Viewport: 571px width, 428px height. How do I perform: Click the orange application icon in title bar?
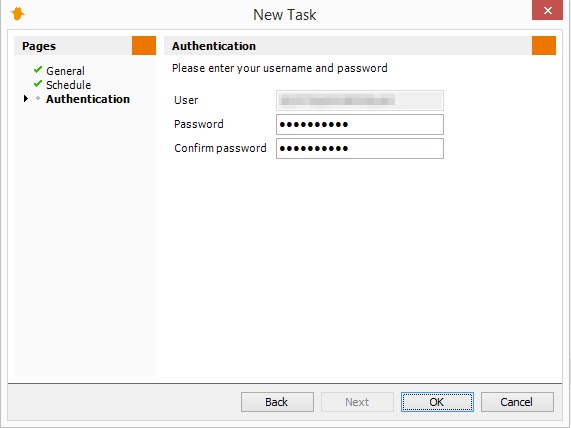tap(17, 14)
